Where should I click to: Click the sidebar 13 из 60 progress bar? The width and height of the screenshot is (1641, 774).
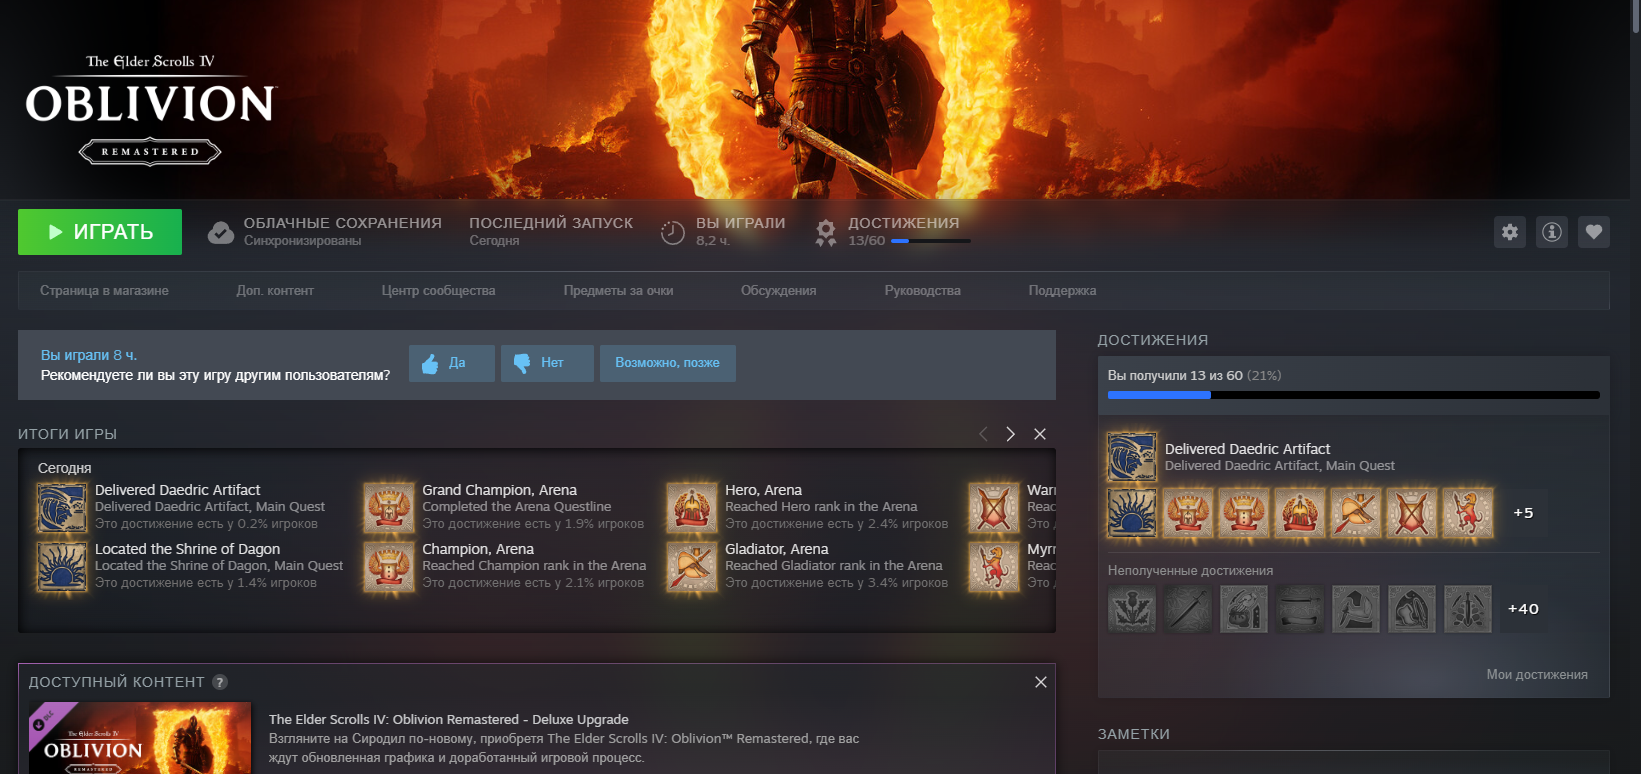point(1353,395)
